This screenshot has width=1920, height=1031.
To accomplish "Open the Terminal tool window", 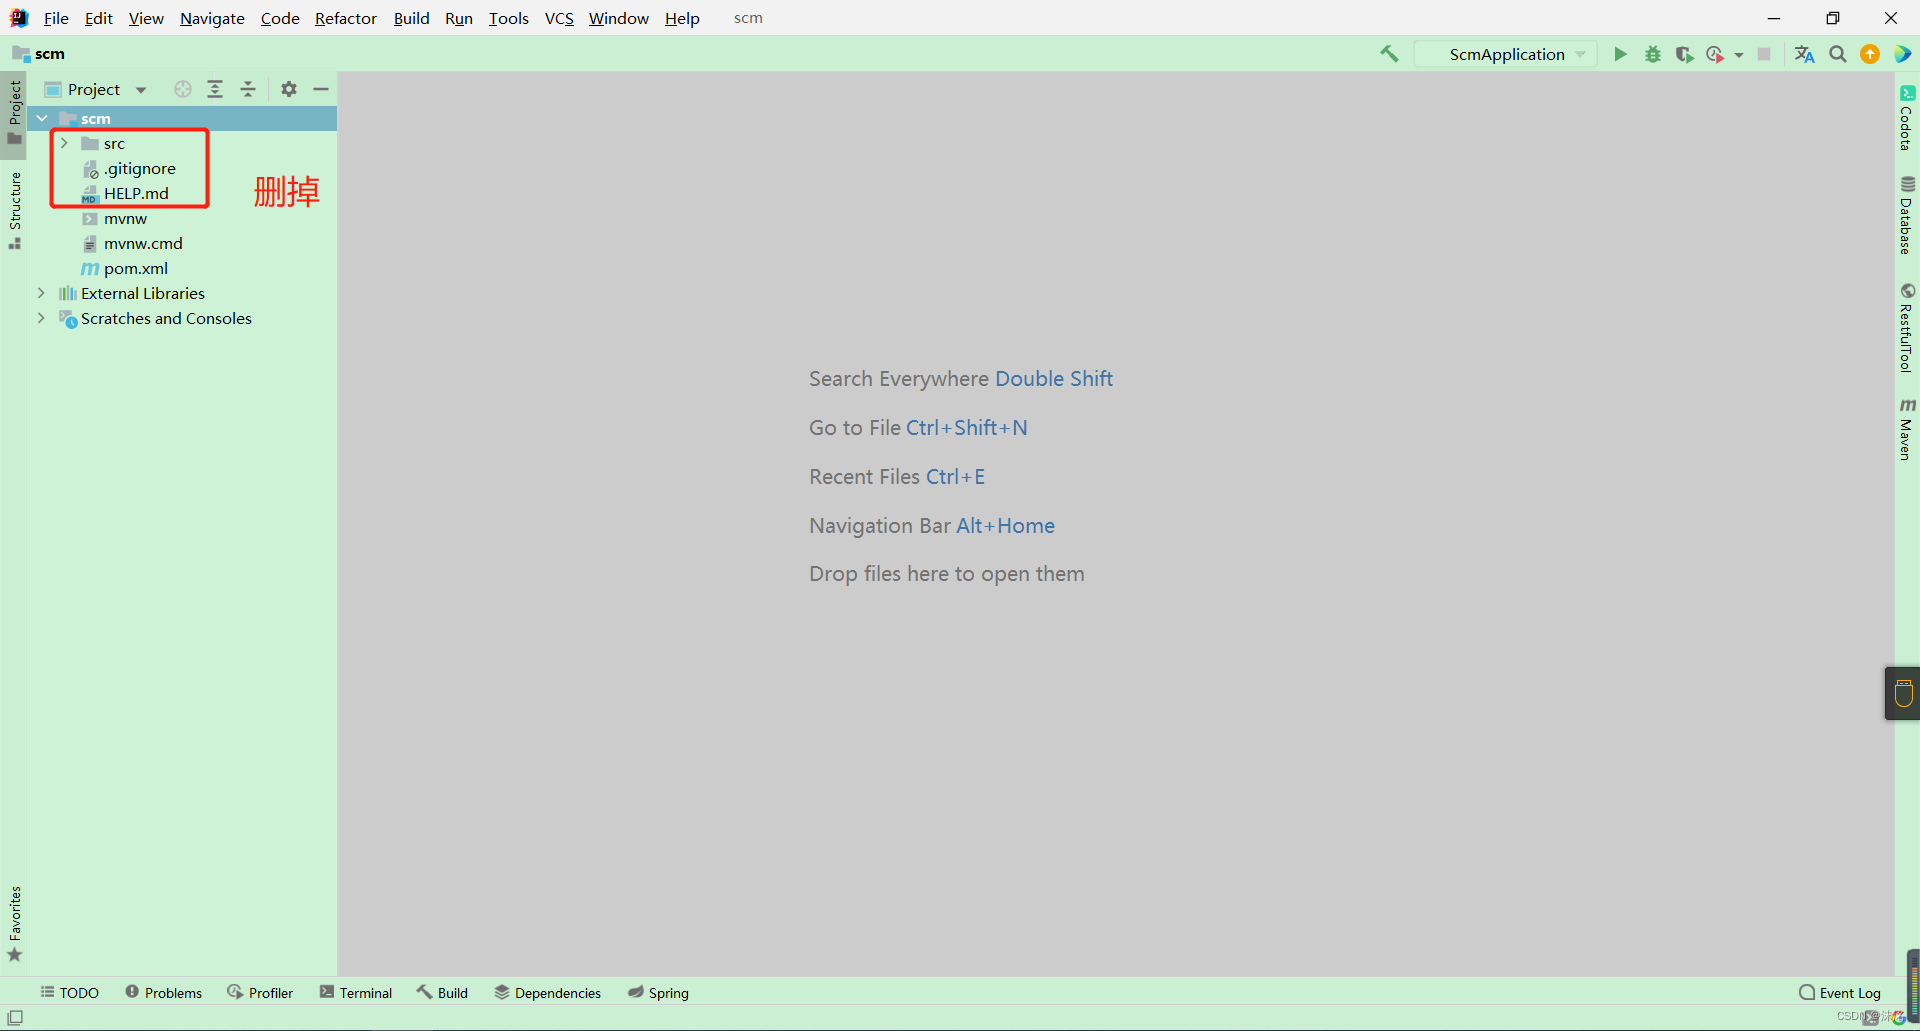I will tap(355, 992).
